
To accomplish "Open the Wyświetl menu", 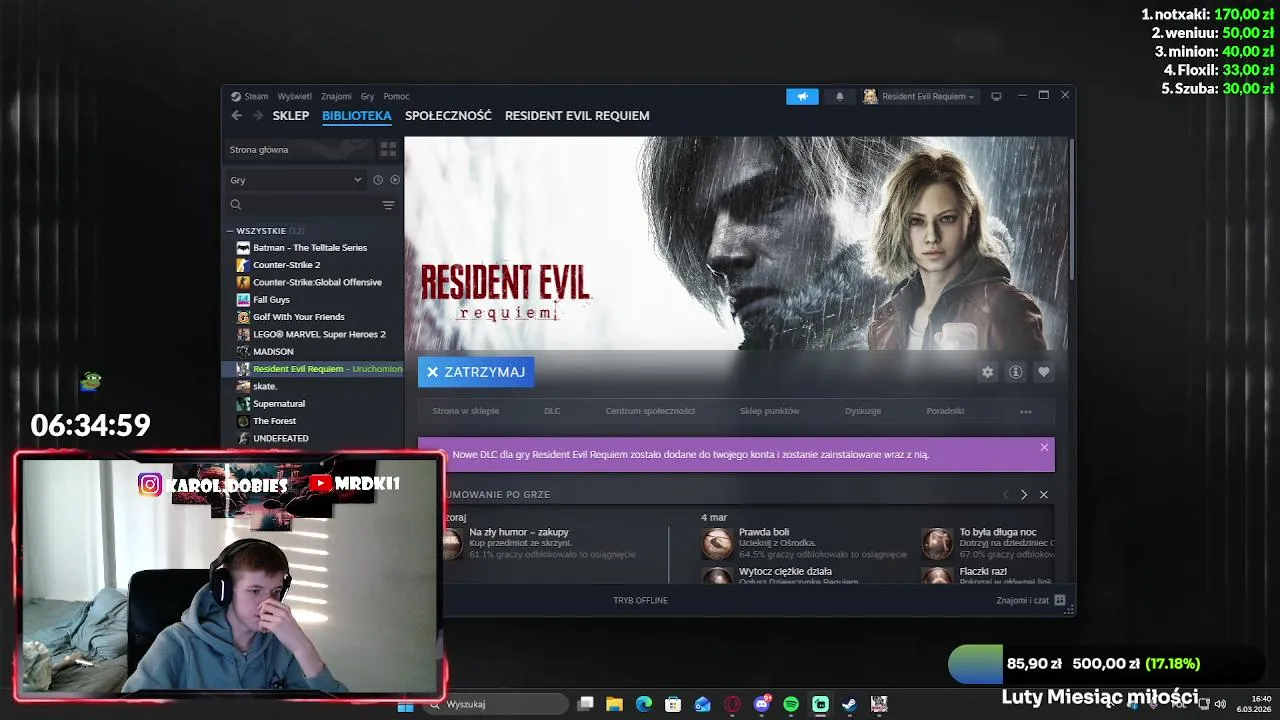I will click(x=294, y=97).
